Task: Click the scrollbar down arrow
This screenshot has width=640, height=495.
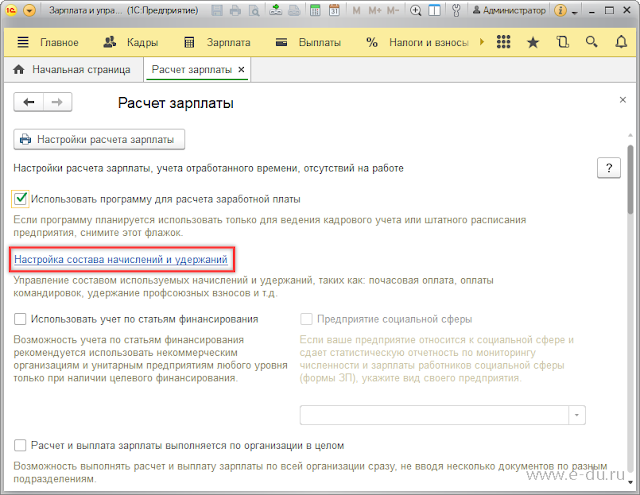Action: (x=631, y=483)
